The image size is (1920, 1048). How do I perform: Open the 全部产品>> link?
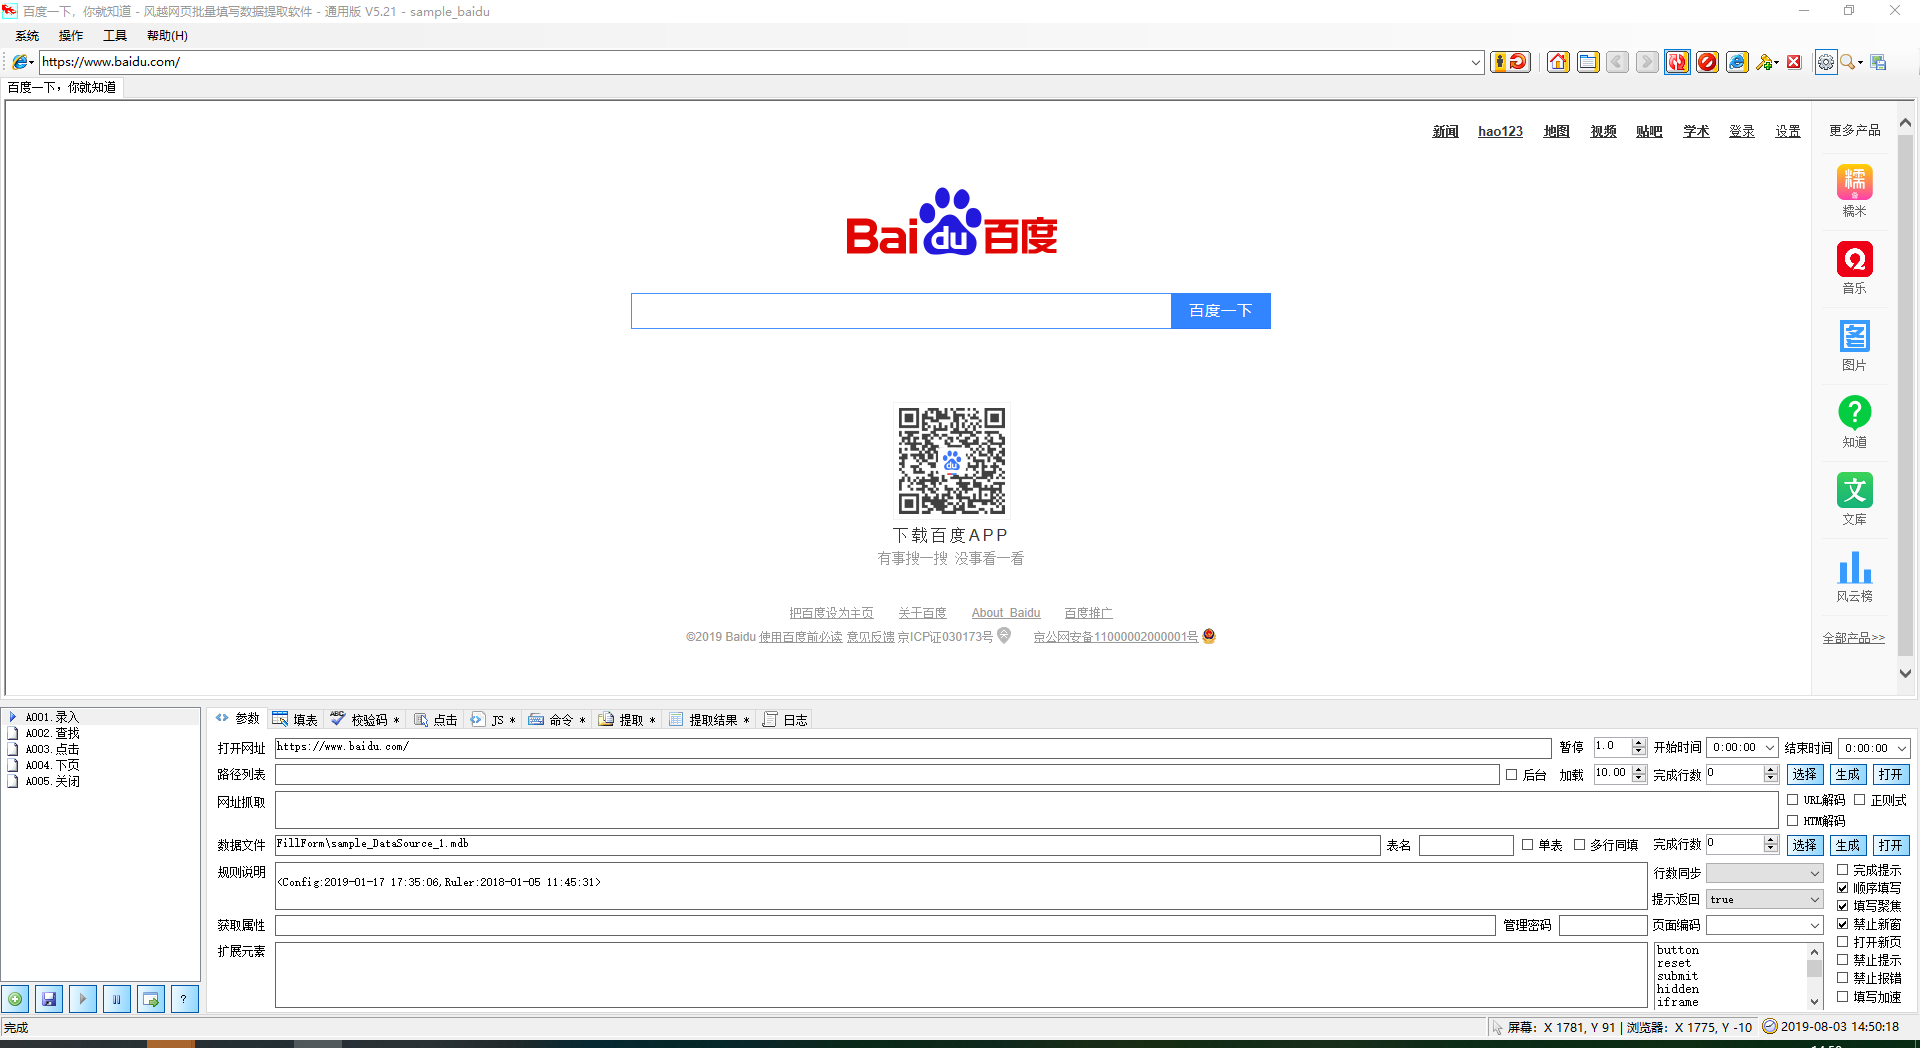pyautogui.click(x=1853, y=638)
